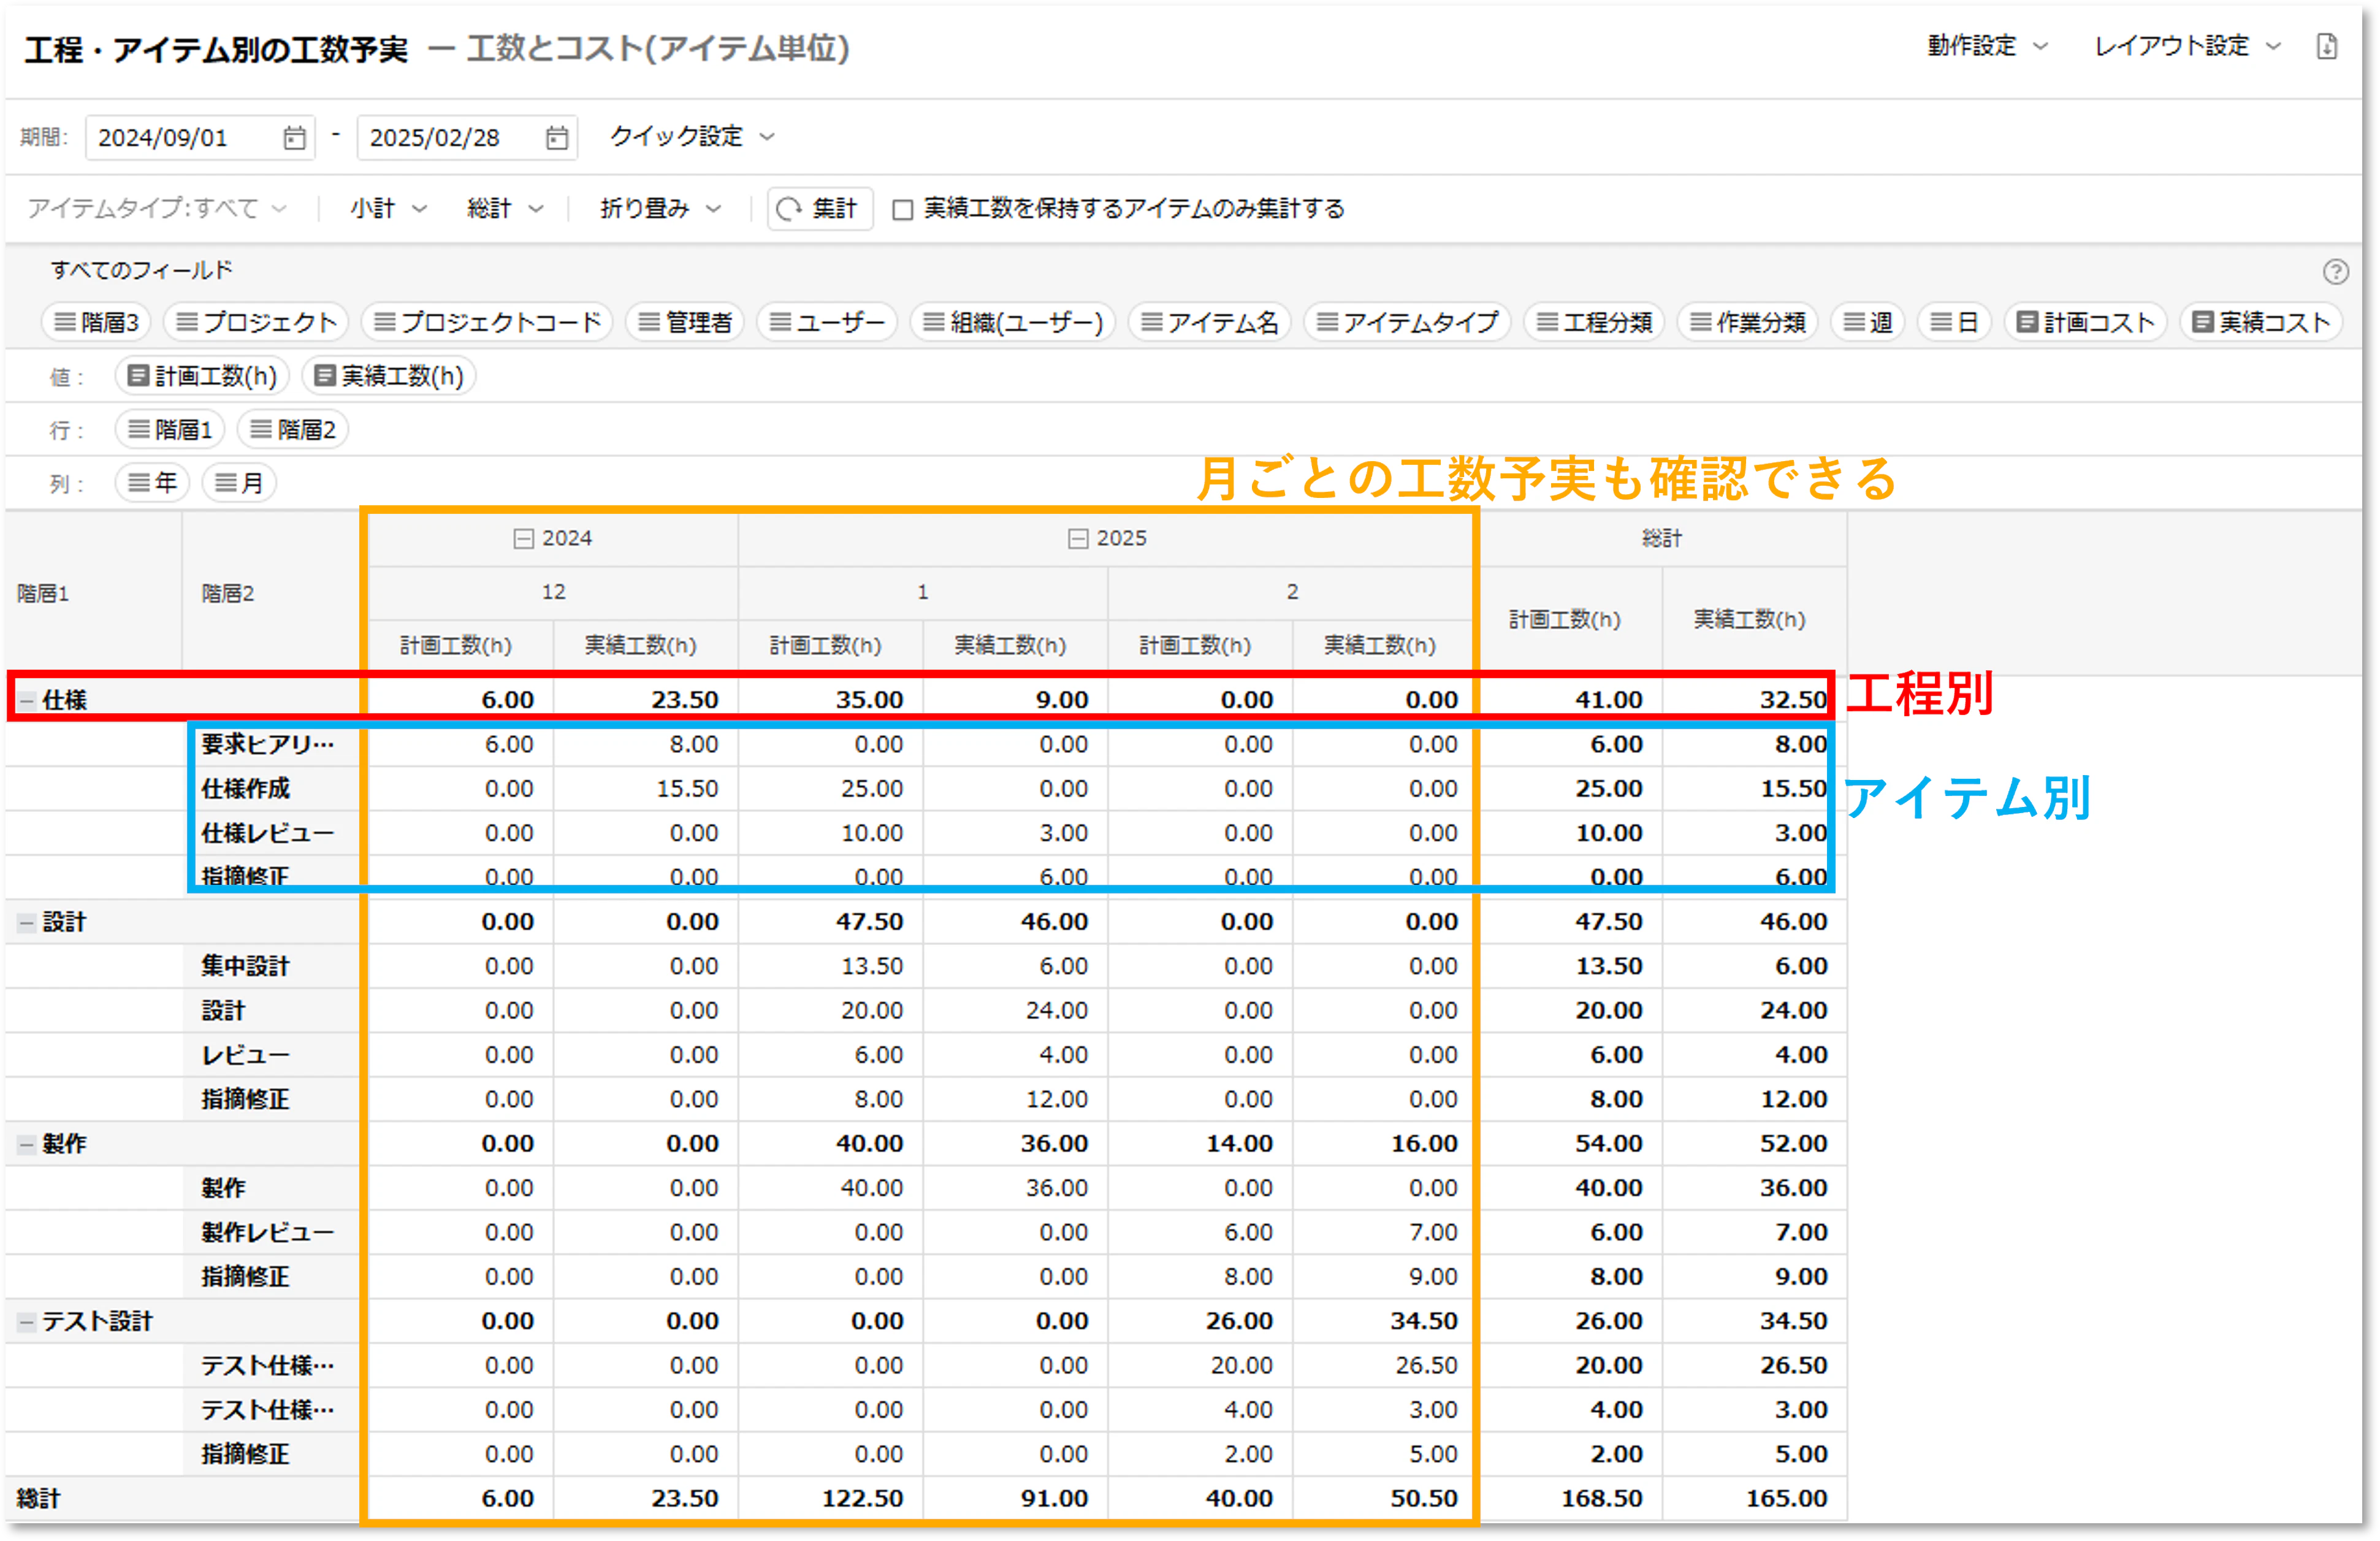This screenshot has height=1541, width=2380.
Task: Click the 月 column field chip
Action: coord(239,484)
